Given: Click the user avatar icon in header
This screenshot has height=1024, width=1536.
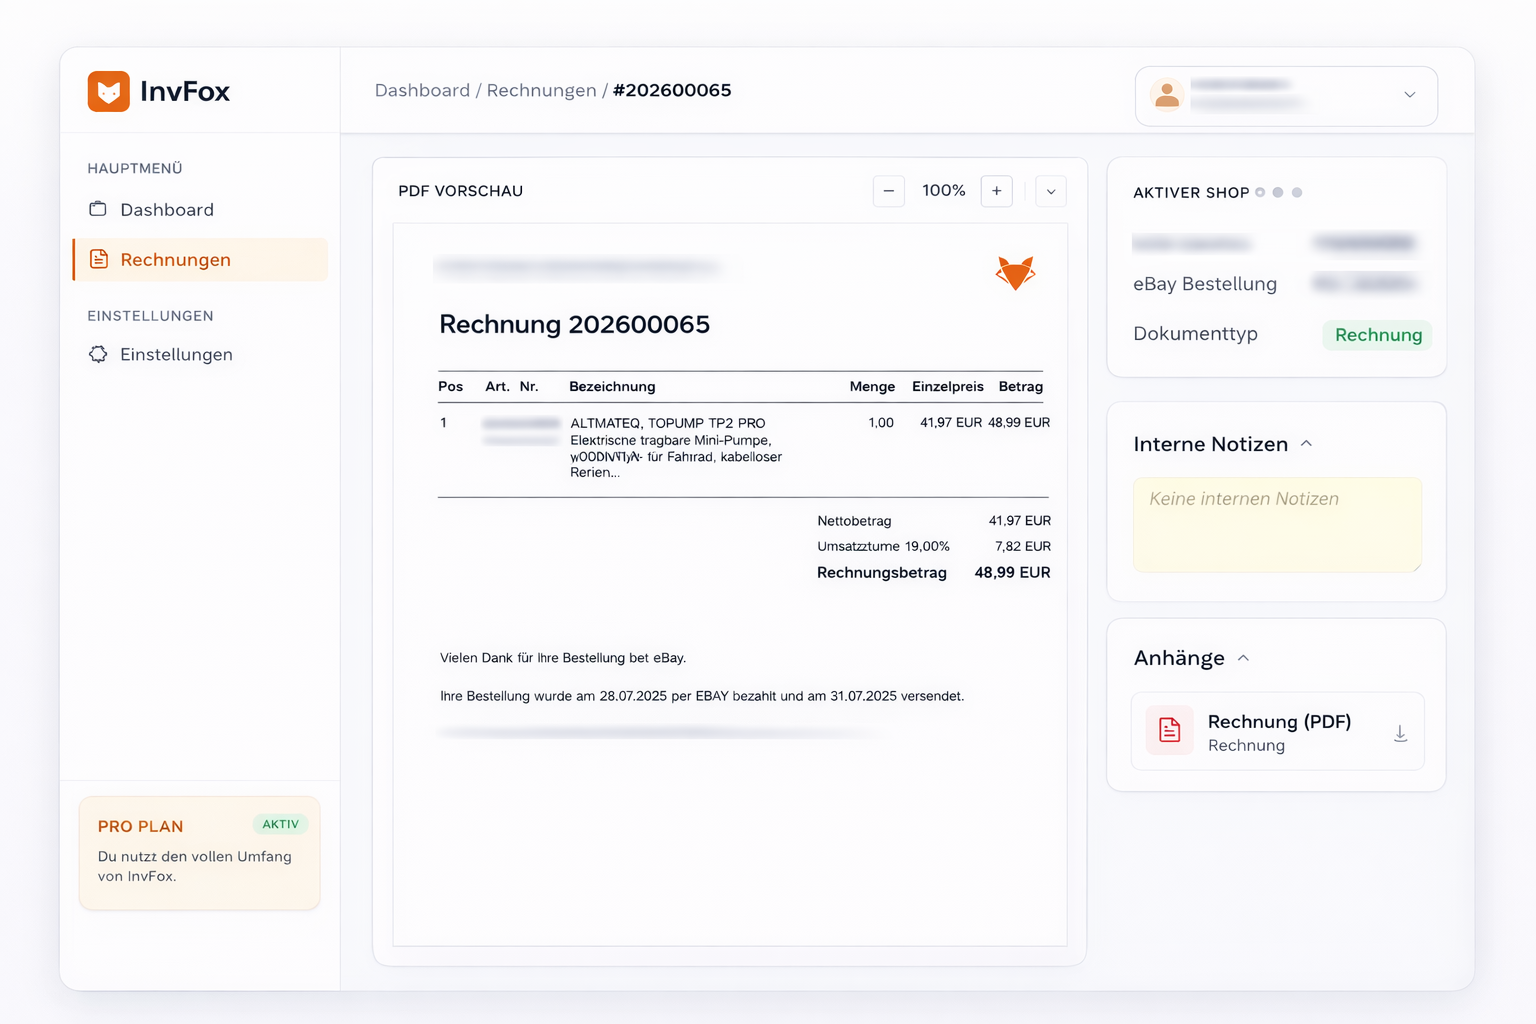Looking at the screenshot, I should pyautogui.click(x=1167, y=96).
